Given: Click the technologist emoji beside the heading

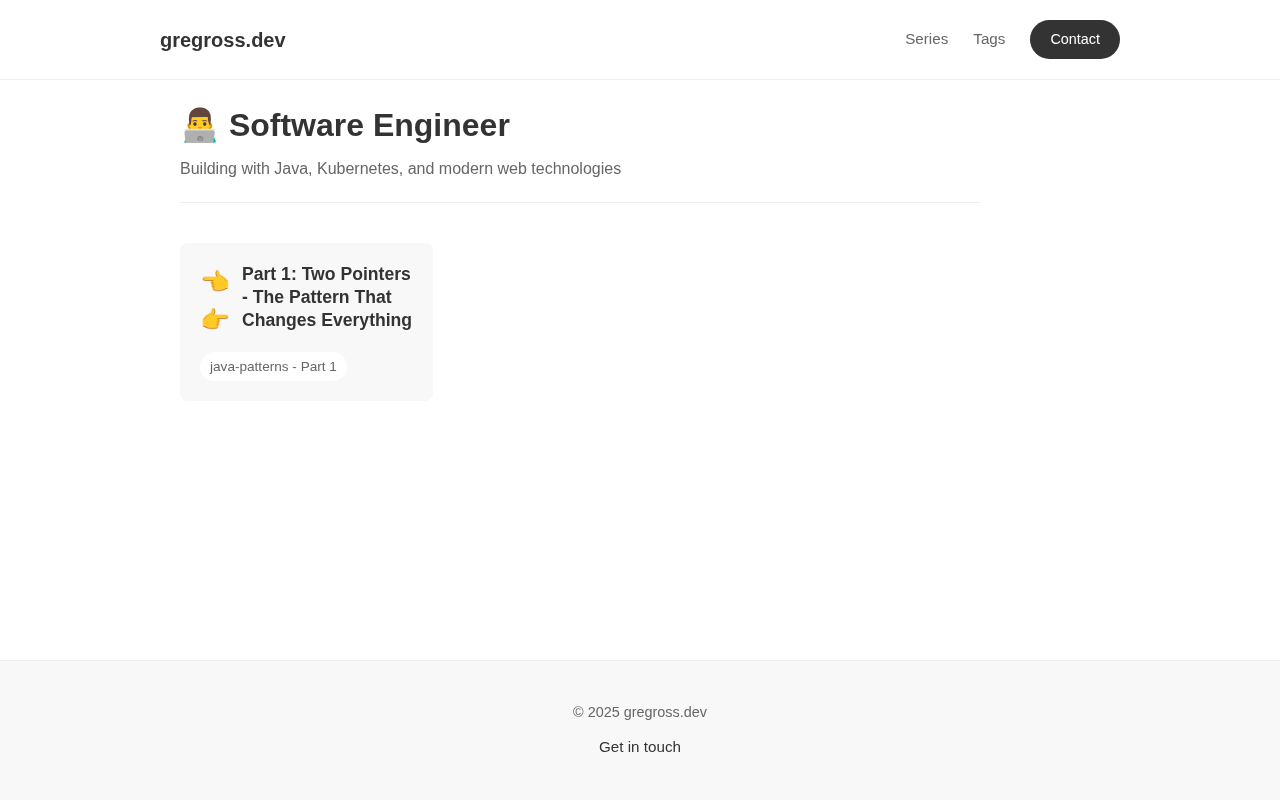Looking at the screenshot, I should pos(199,126).
